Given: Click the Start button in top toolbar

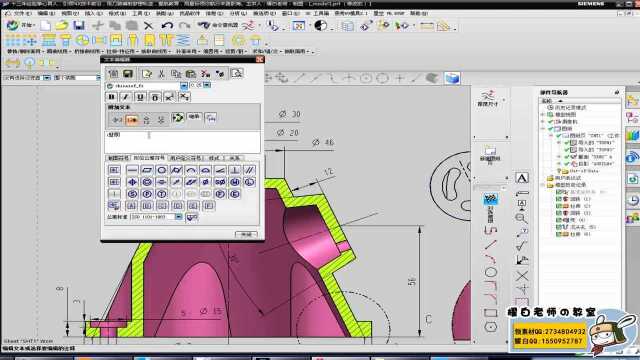Looking at the screenshot, I should tap(20, 25).
